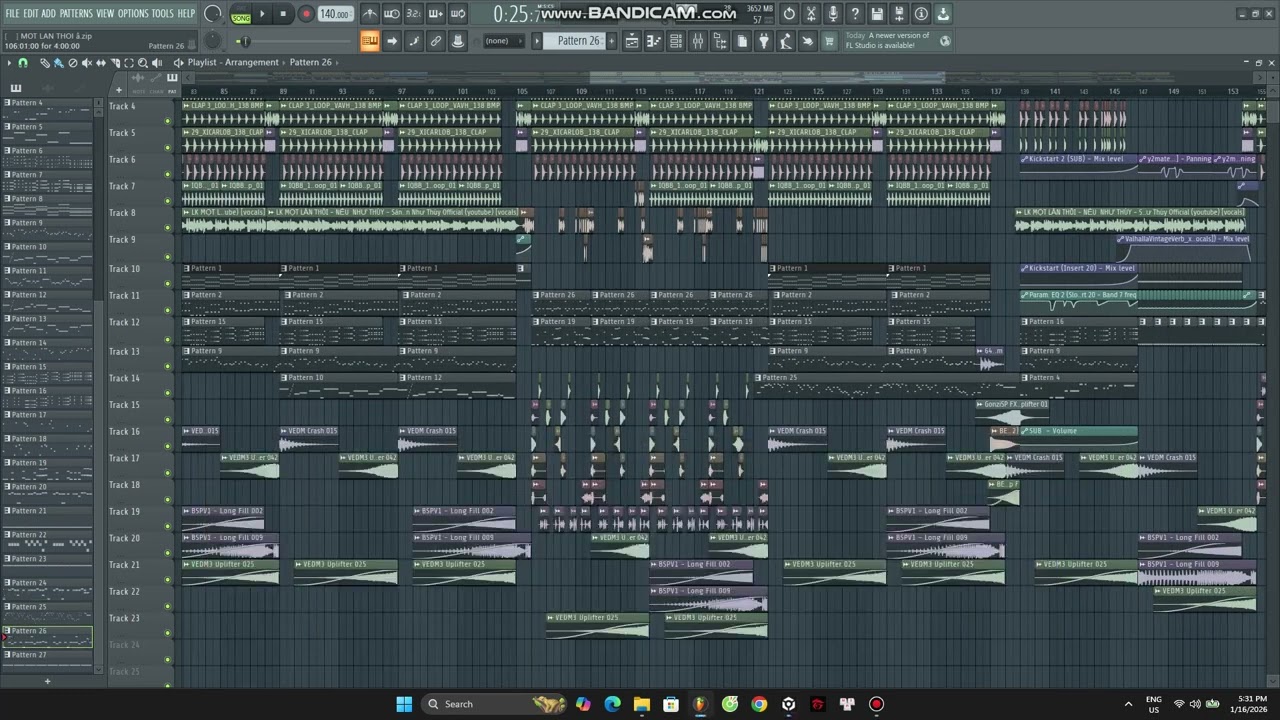Image resolution: width=1280 pixels, height=720 pixels.
Task: Open the Channel rack view icon
Action: point(676,41)
